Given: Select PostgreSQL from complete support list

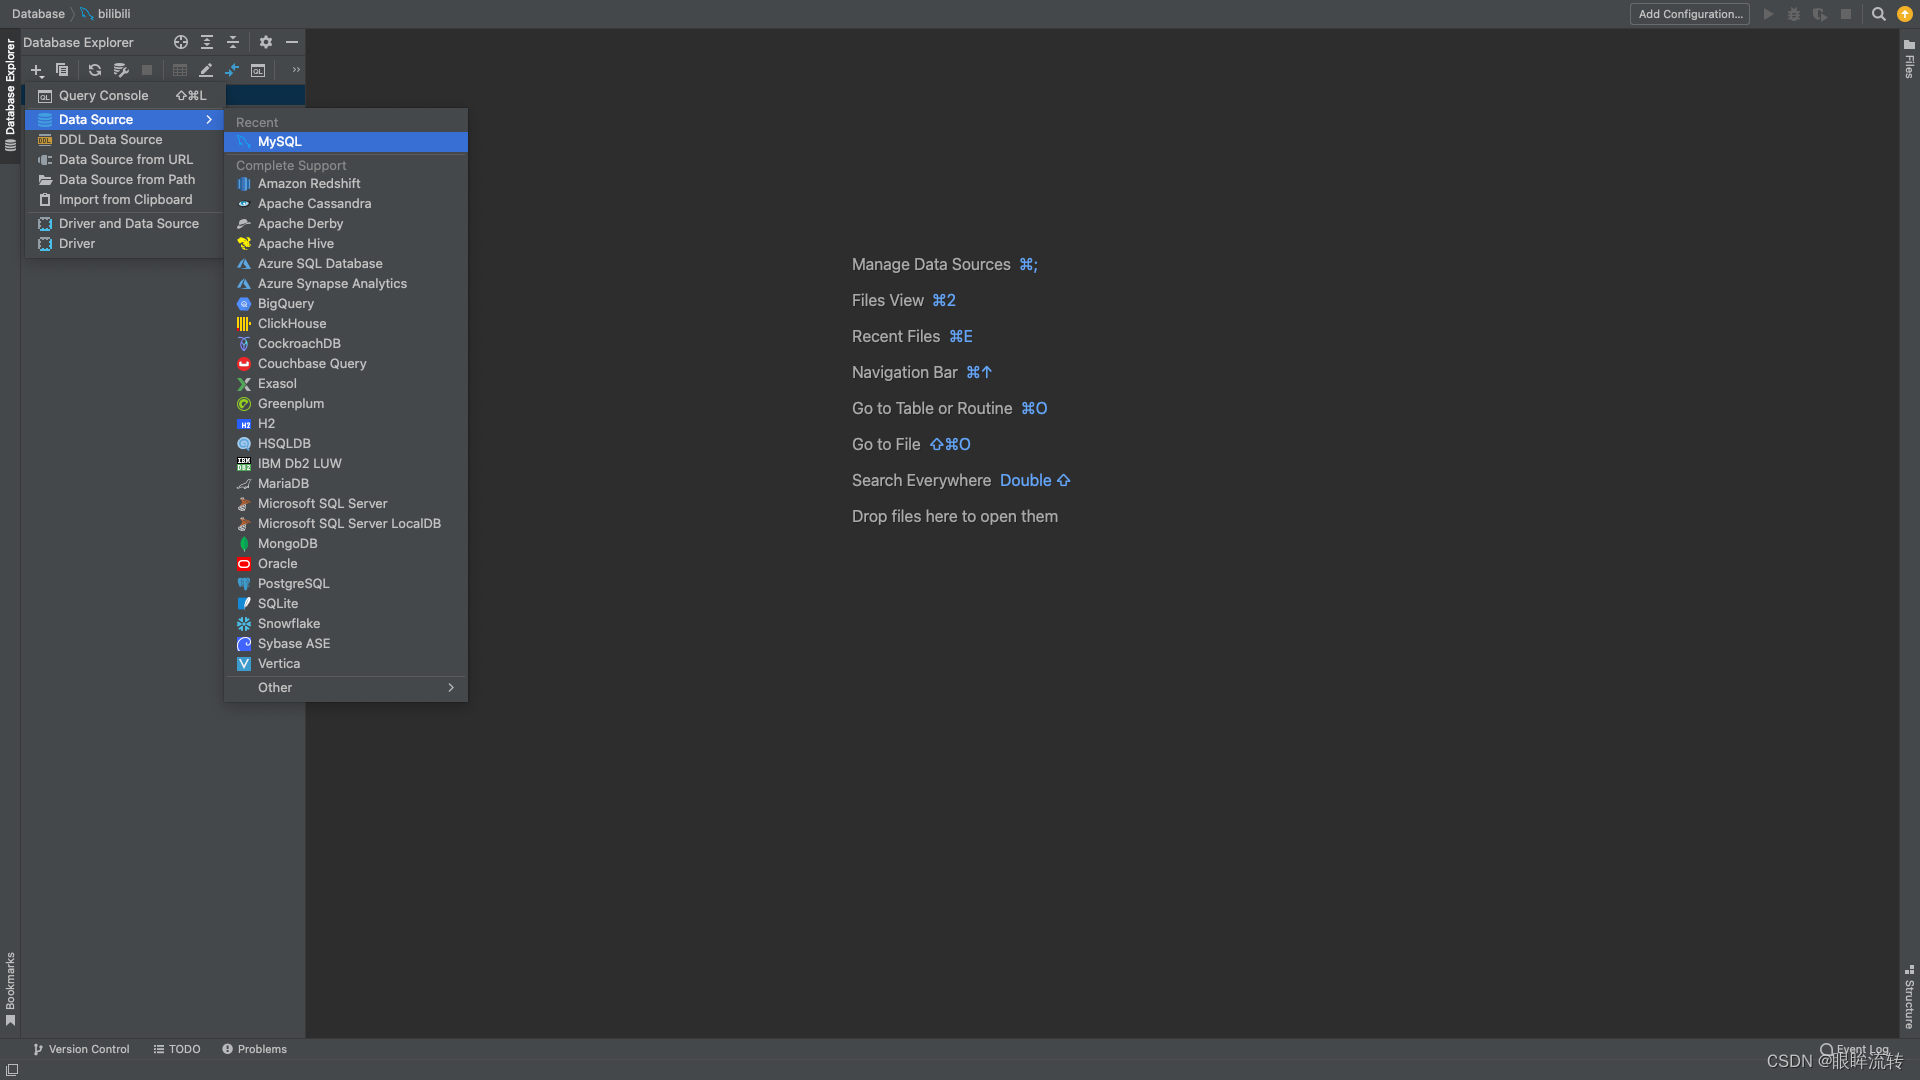Looking at the screenshot, I should point(293,583).
